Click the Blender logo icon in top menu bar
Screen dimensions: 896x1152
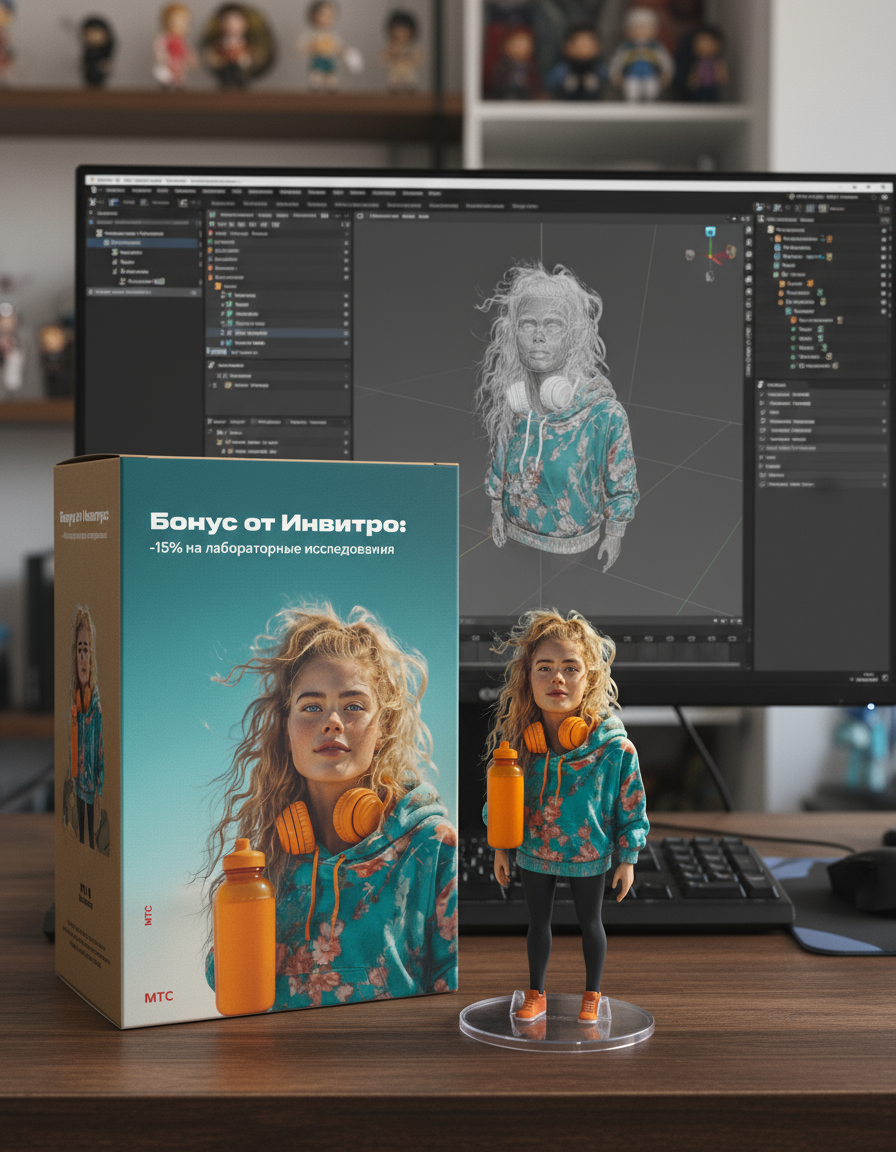coord(93,188)
